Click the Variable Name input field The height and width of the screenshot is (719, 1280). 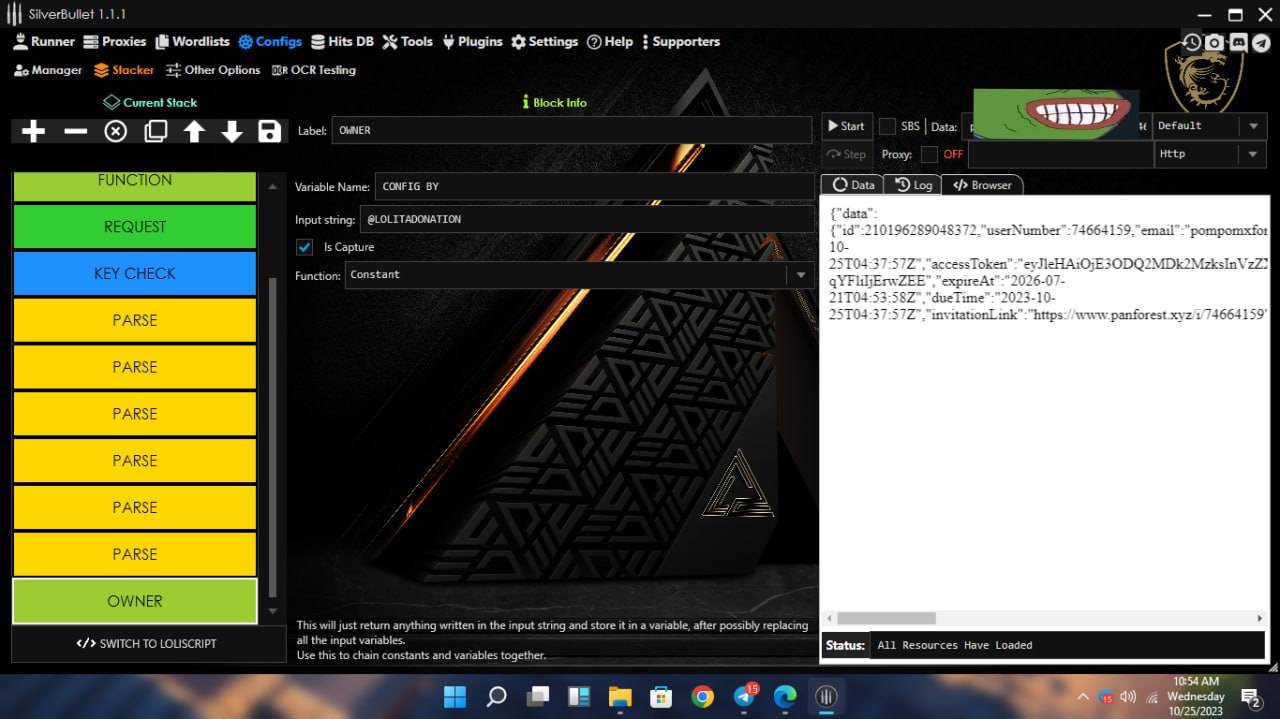click(x=593, y=186)
